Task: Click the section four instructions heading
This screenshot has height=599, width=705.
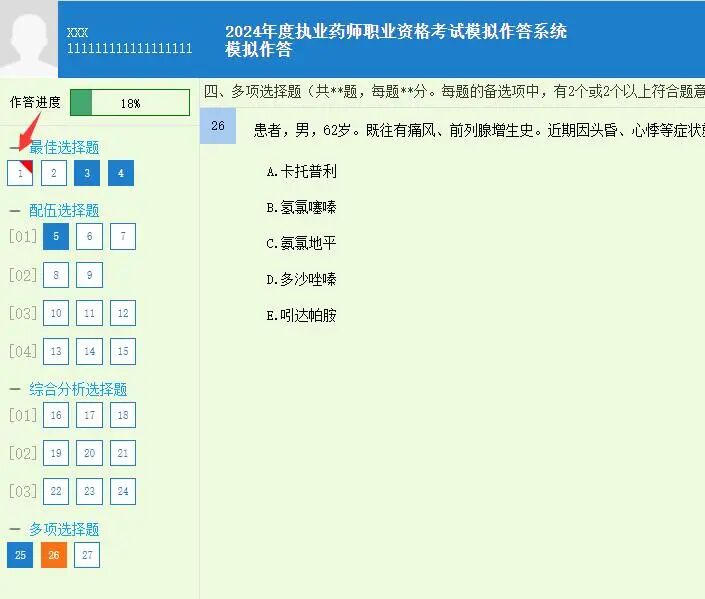Action: [454, 92]
